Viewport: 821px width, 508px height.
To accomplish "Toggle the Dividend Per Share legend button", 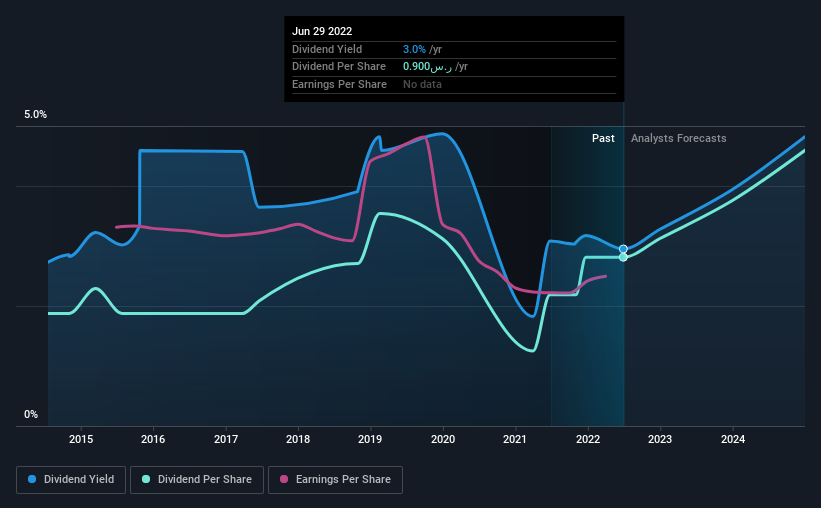I will pyautogui.click(x=197, y=480).
